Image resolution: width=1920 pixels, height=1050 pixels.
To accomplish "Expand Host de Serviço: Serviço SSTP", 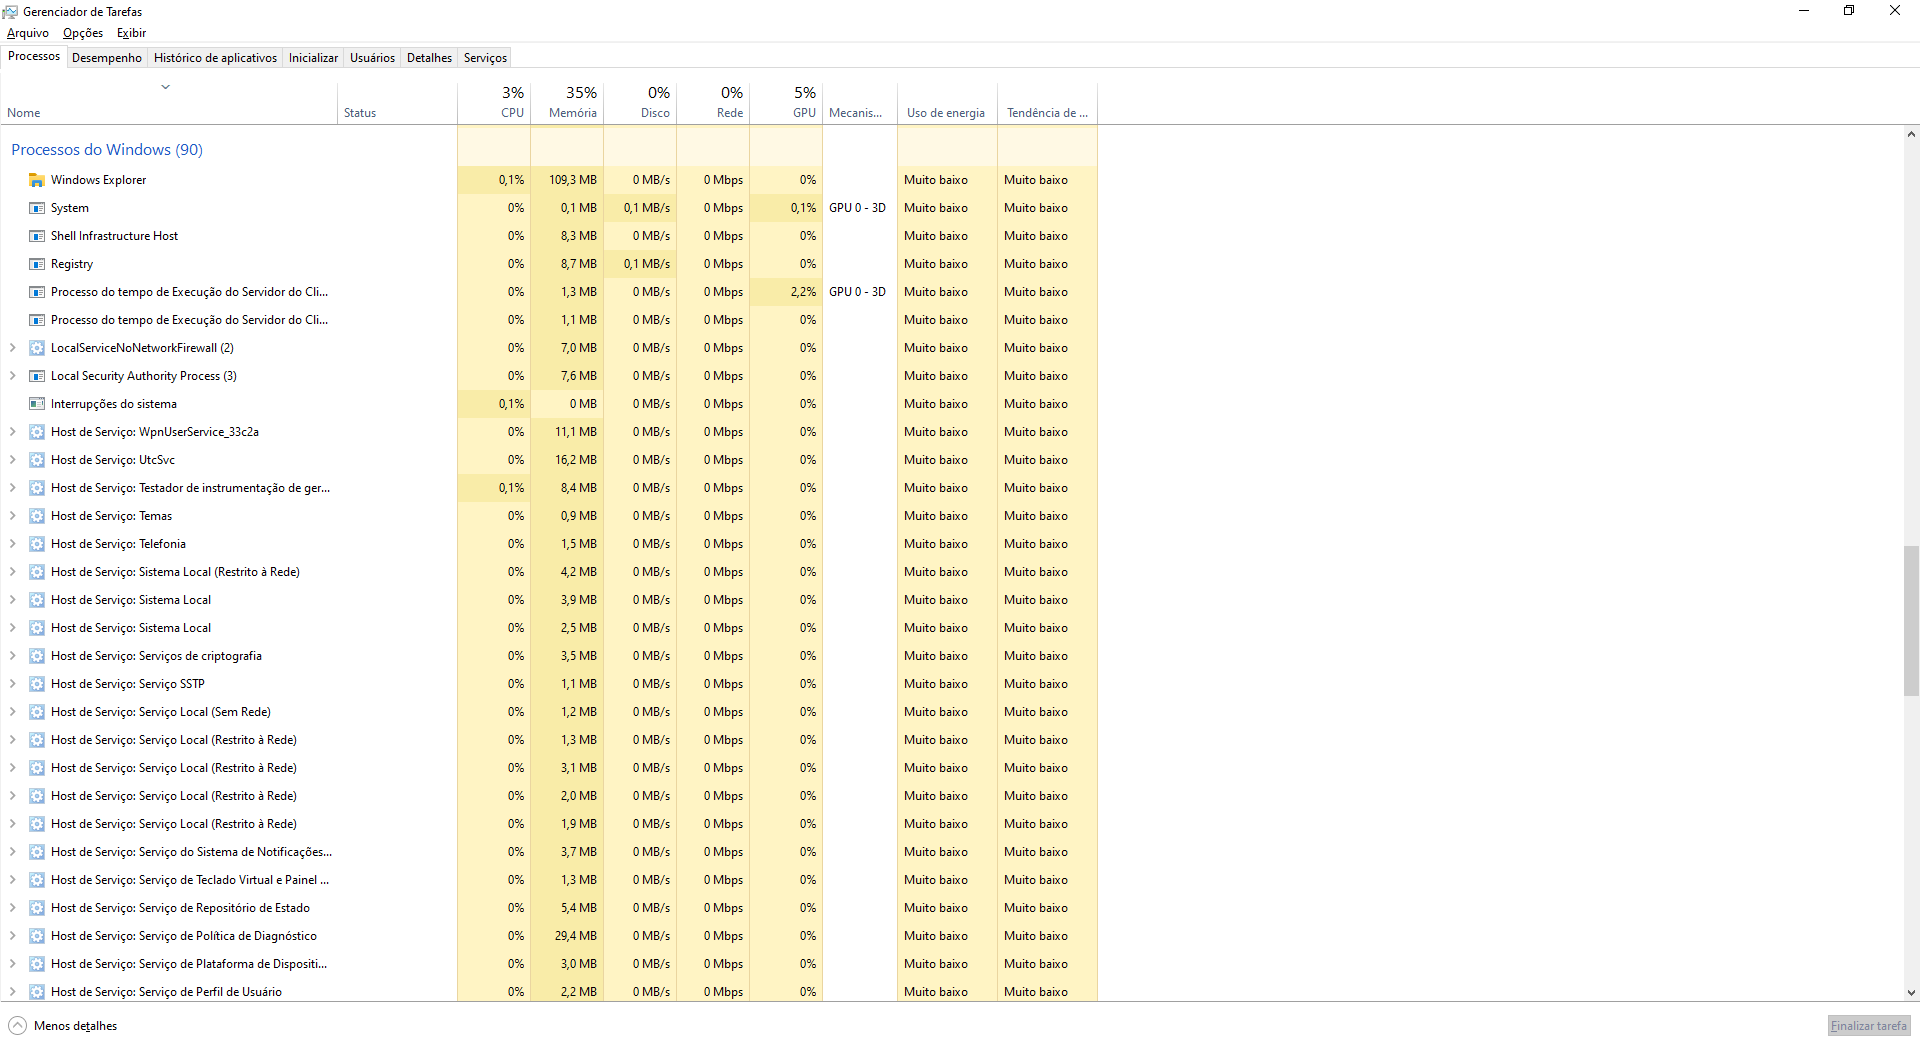I will 12,684.
